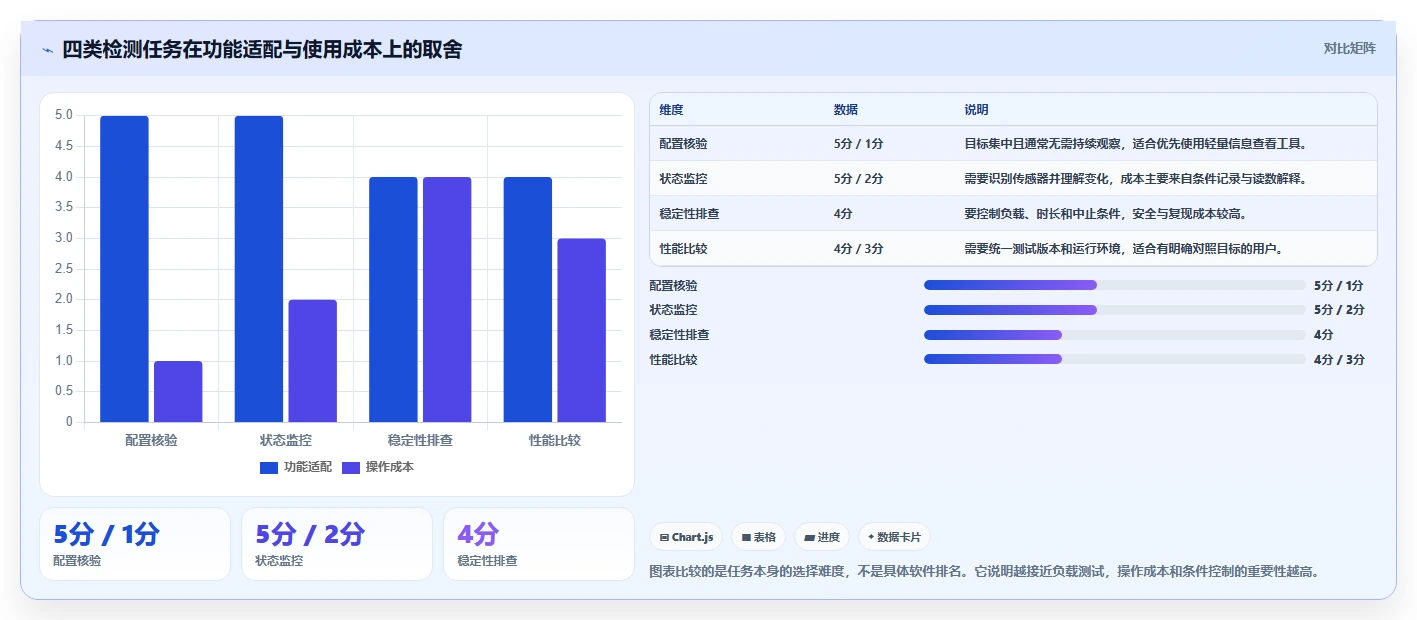Image resolution: width=1417 pixels, height=620 pixels.
Task: Click the 状态监控 table row cell
Action: tap(683, 179)
